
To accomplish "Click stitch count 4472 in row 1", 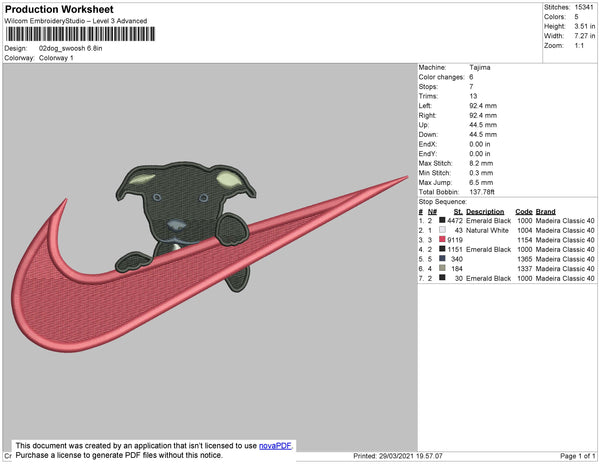I will tap(455, 221).
